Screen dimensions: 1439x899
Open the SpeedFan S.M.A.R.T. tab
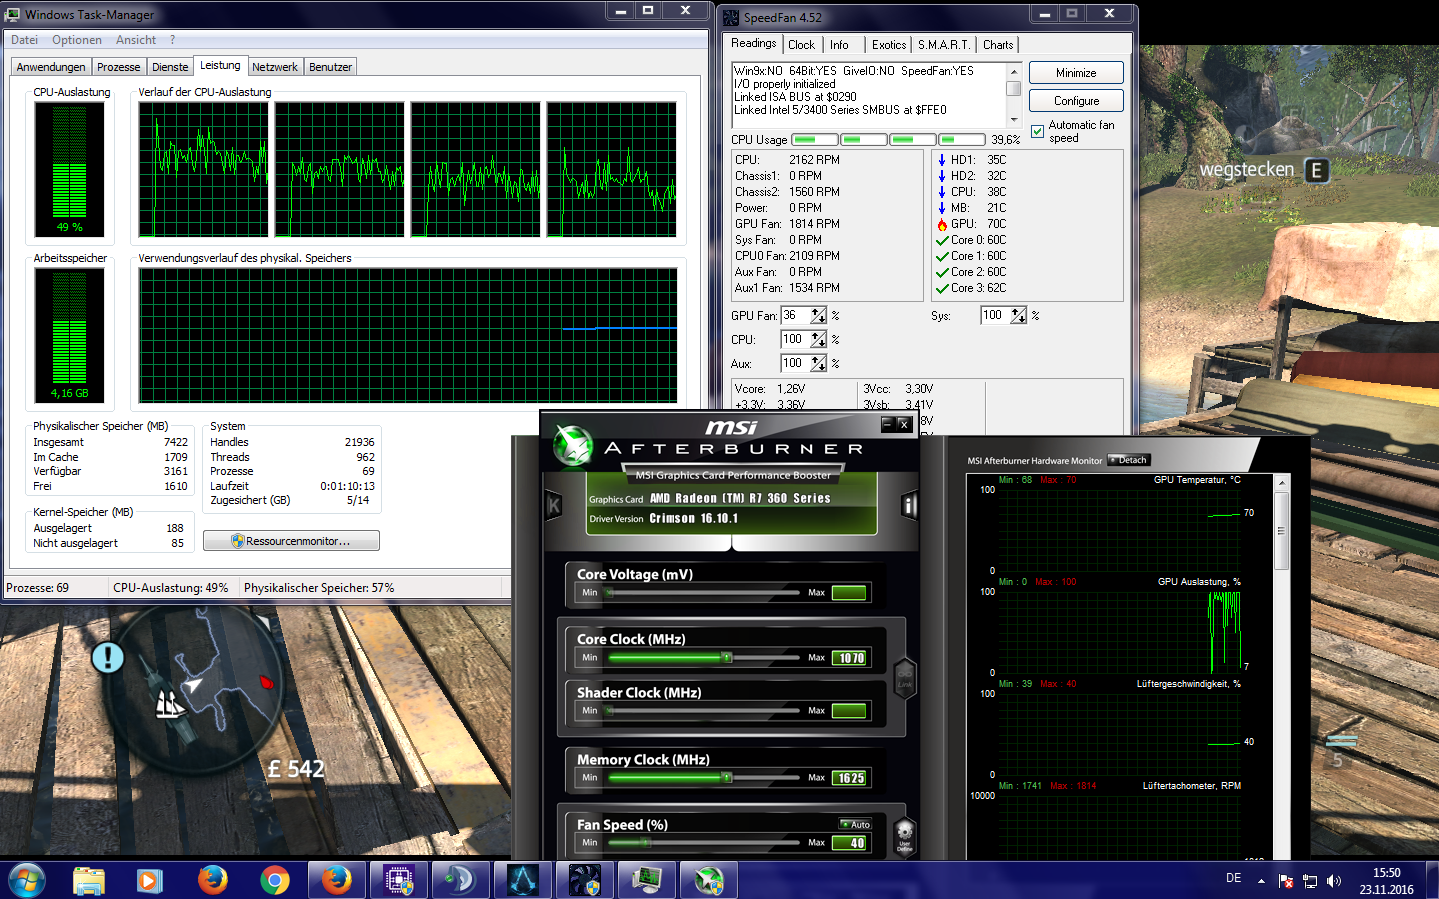click(x=944, y=45)
